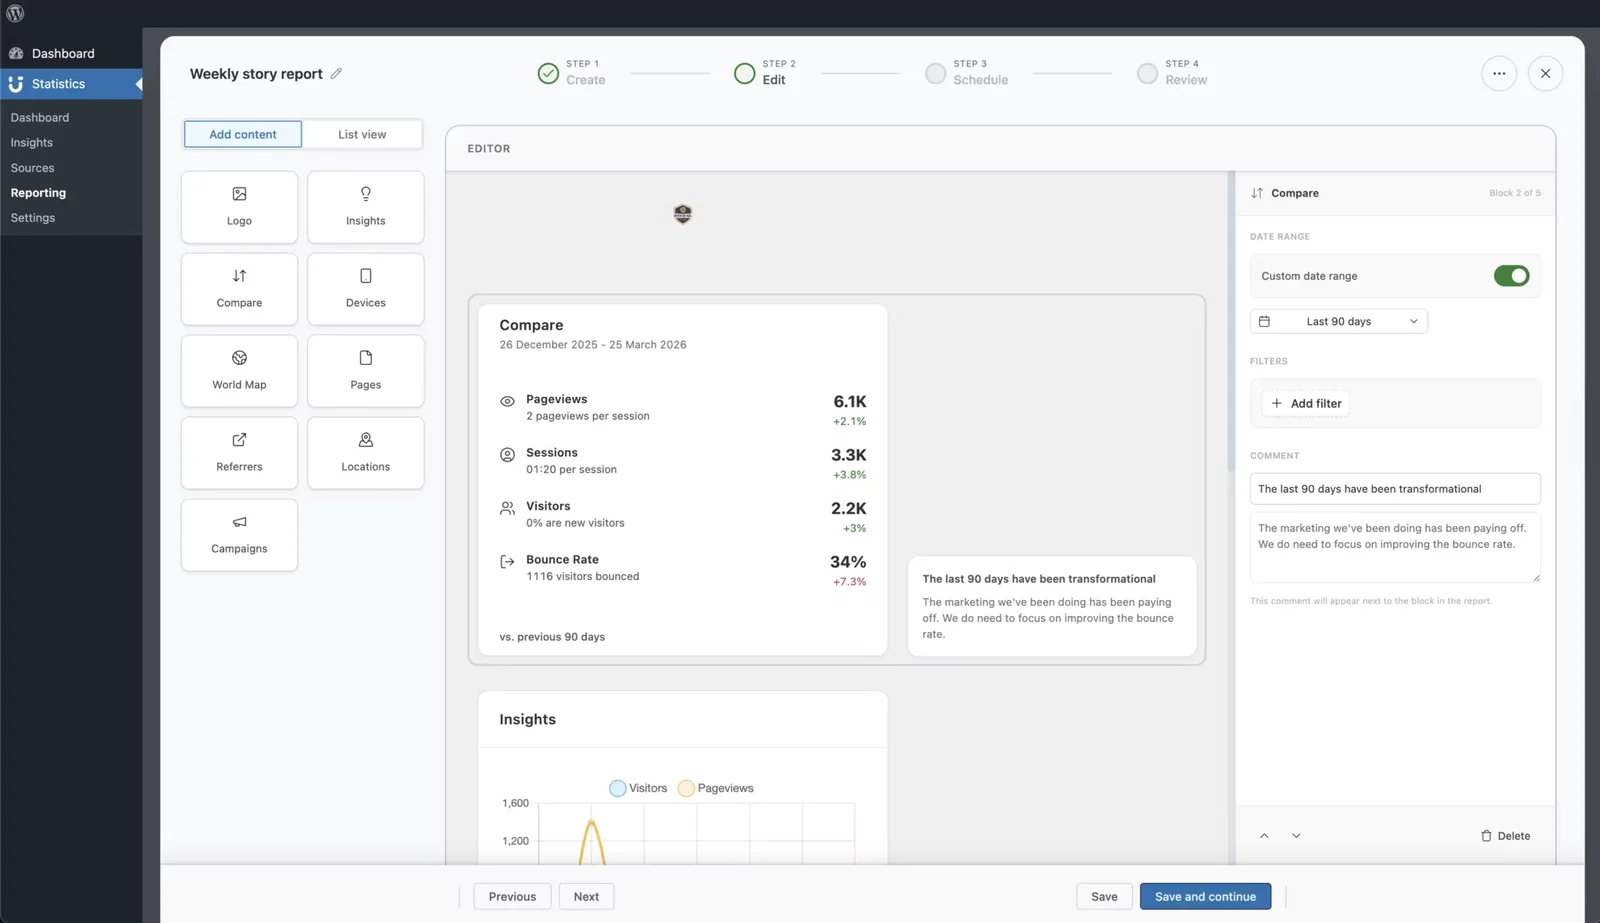Disable the Custom date range toggle
1600x923 pixels.
tap(1510, 276)
